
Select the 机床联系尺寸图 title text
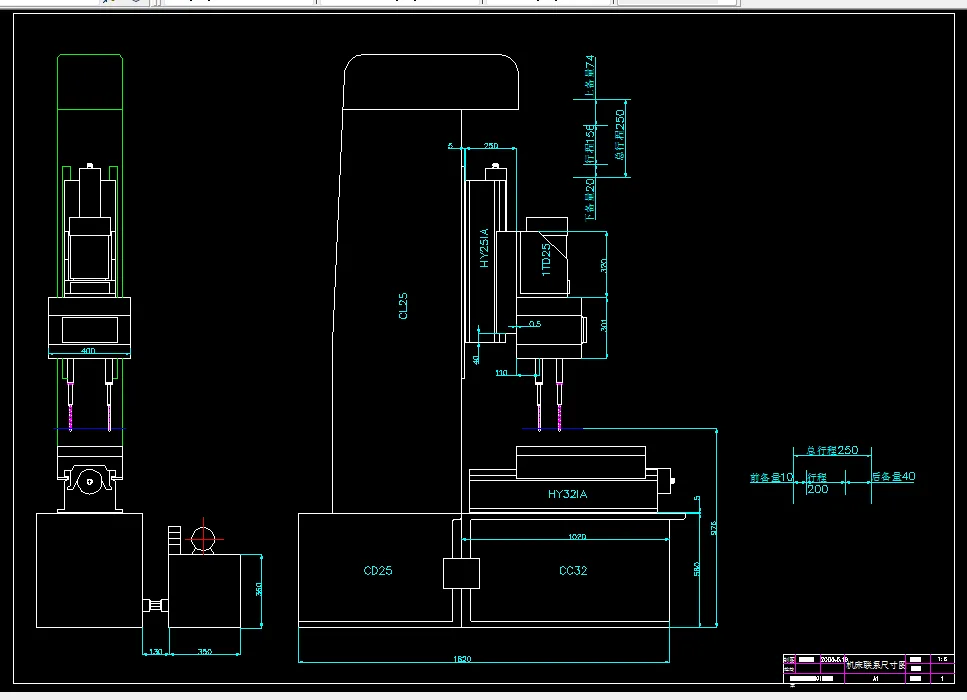point(876,665)
